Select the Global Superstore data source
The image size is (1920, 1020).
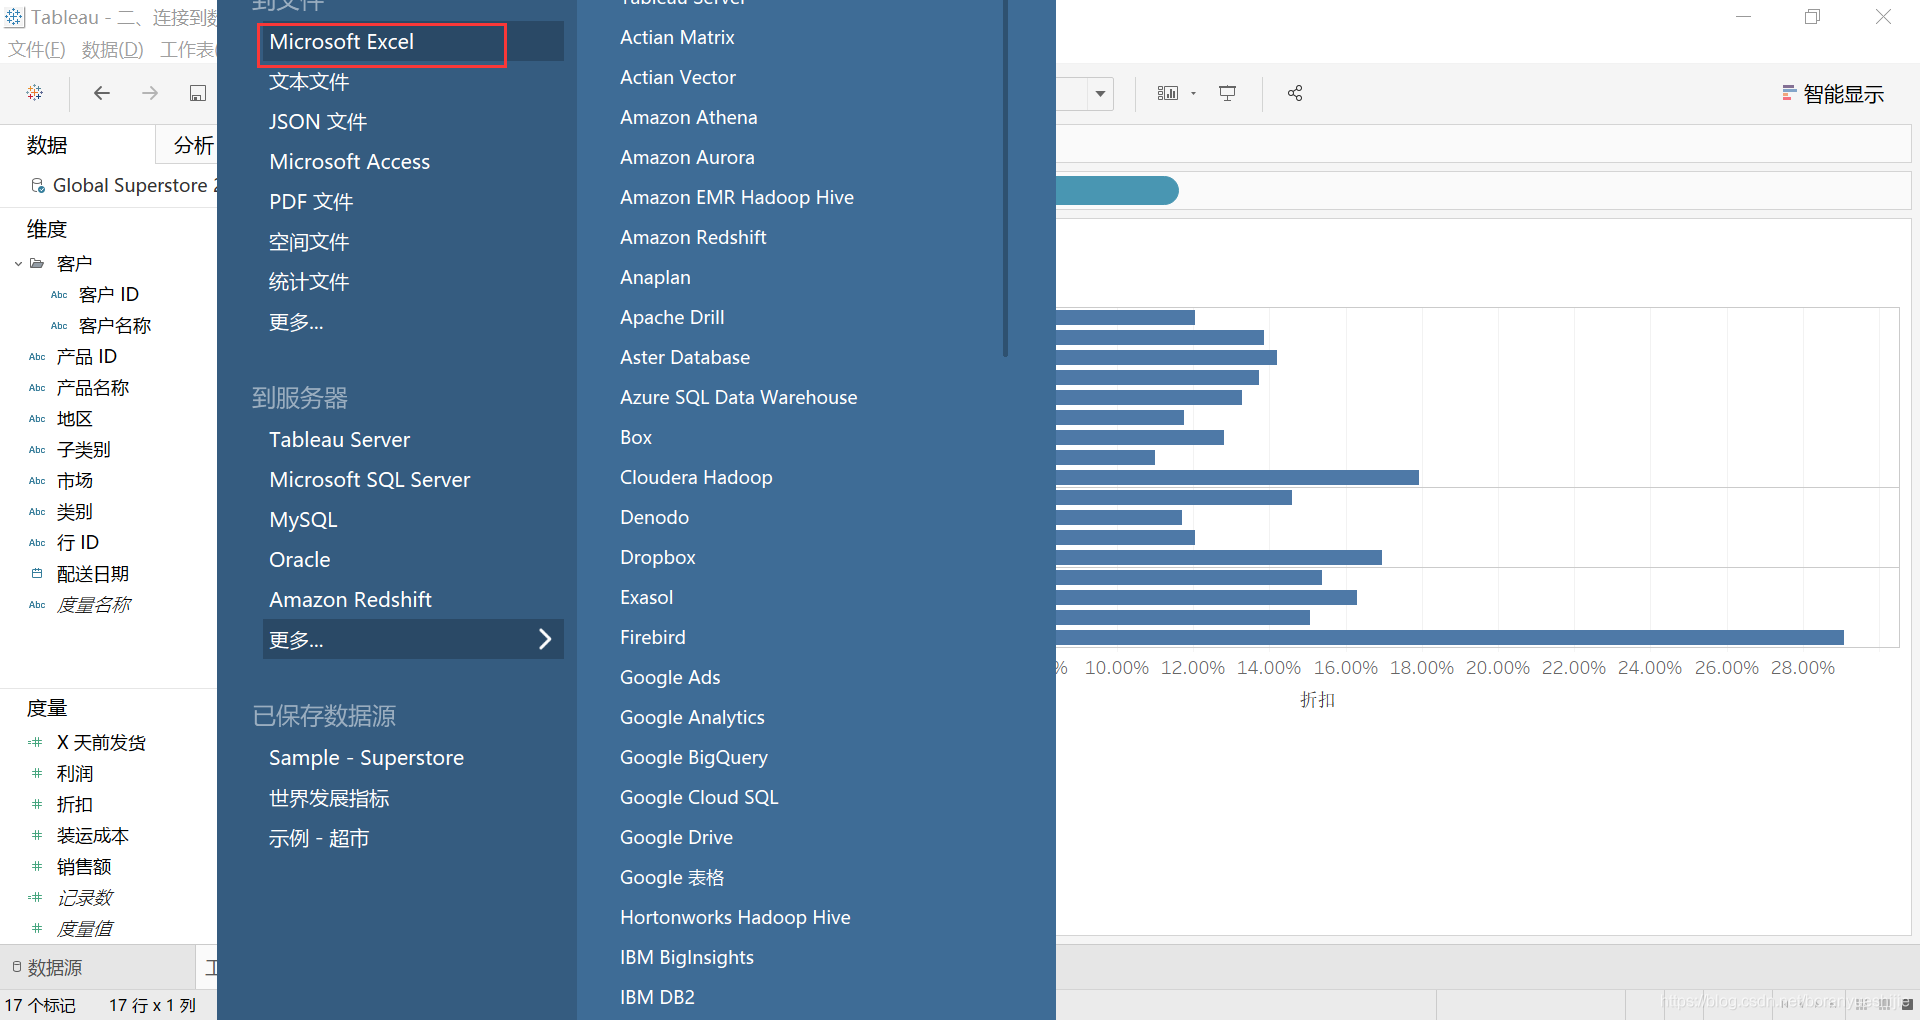pos(123,185)
